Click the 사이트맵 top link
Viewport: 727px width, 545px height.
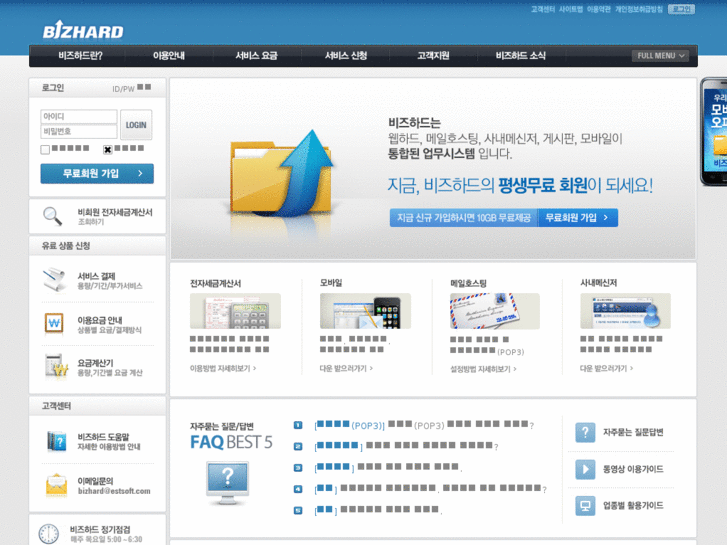[x=571, y=9]
